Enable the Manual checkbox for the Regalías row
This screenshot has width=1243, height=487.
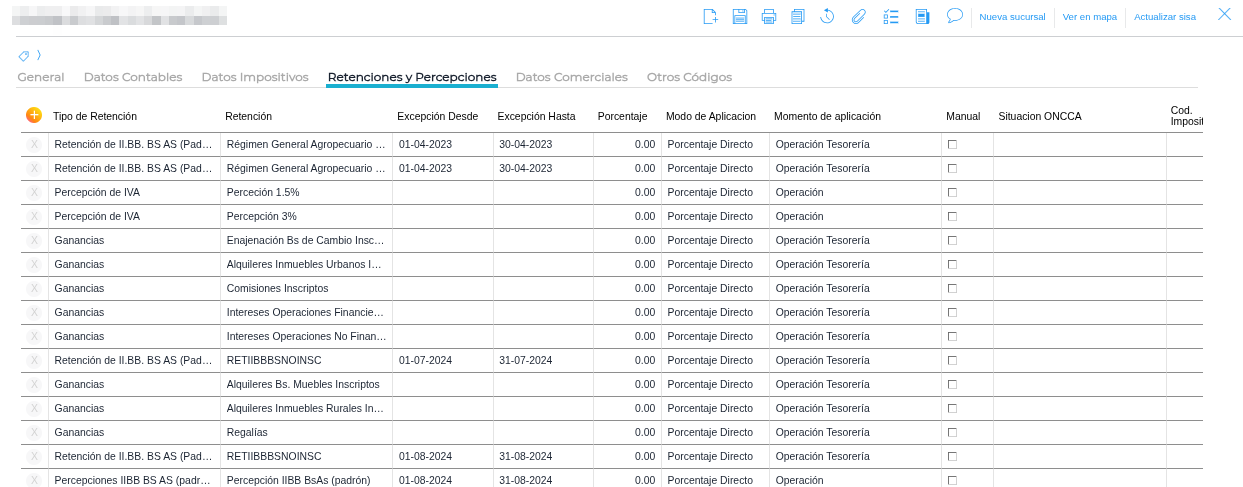[x=952, y=432]
